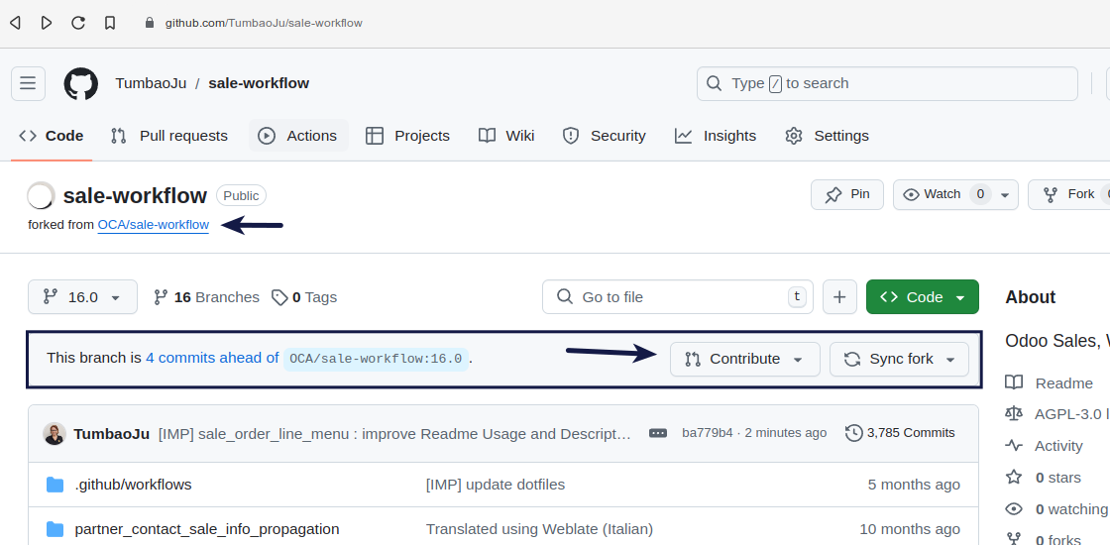View the 4 commits ahead link
This screenshot has width=1110, height=545.
[212, 358]
